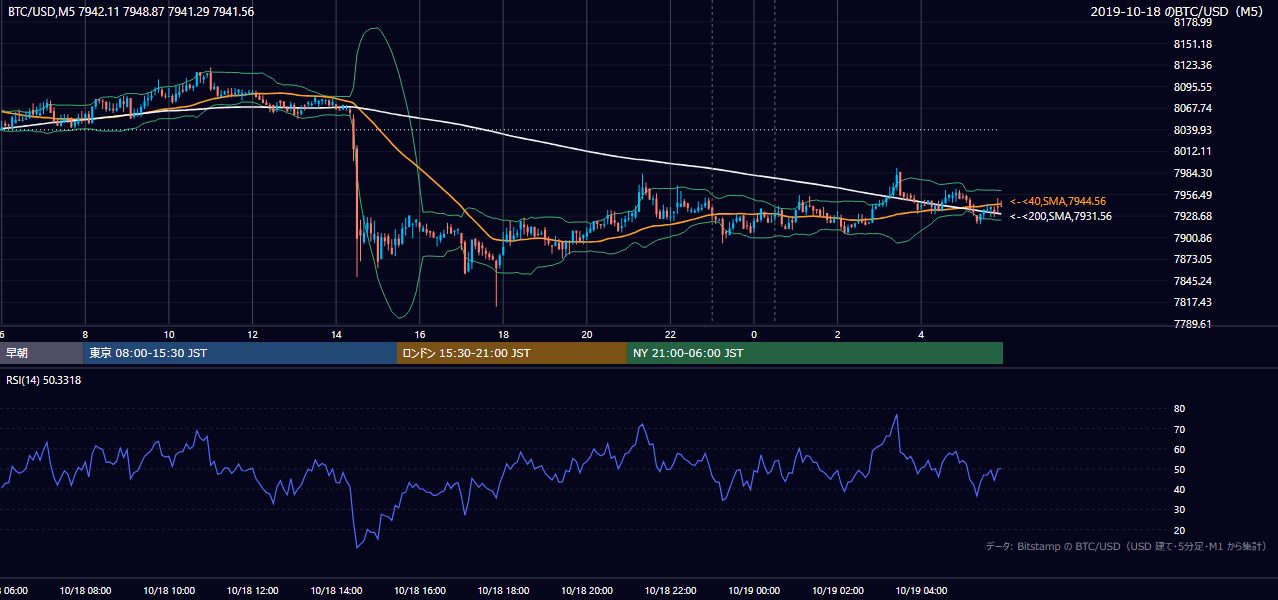The width and height of the screenshot is (1278, 600).
Task: Click price axis value 7873.05
Action: point(1193,259)
